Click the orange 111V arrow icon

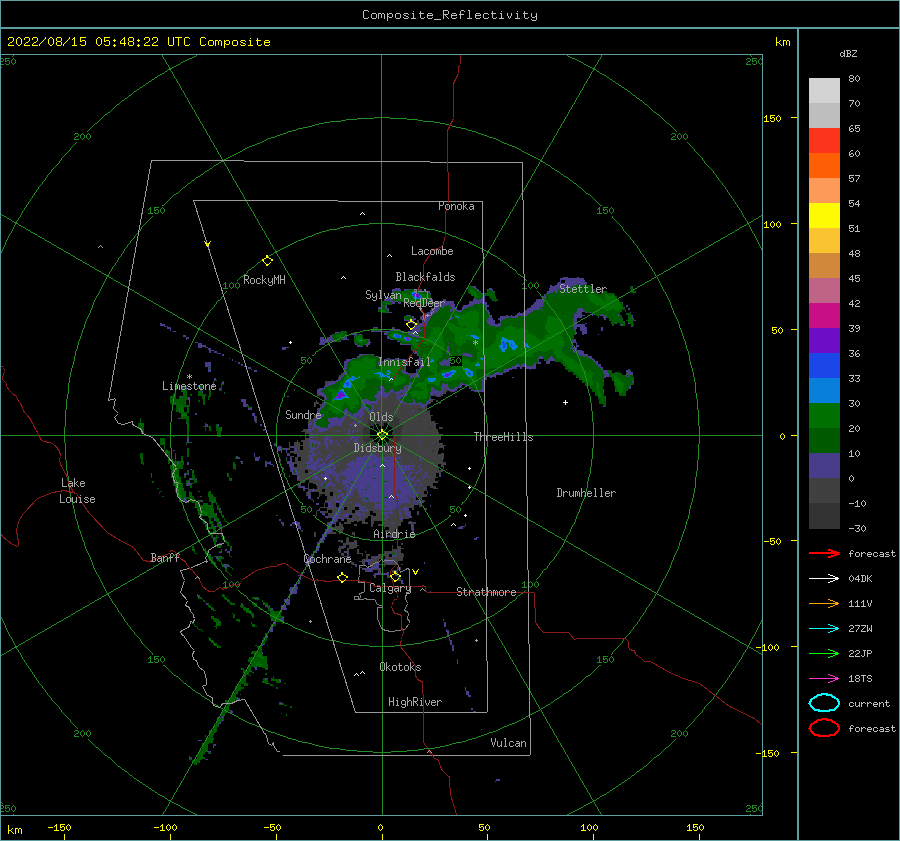pos(824,603)
